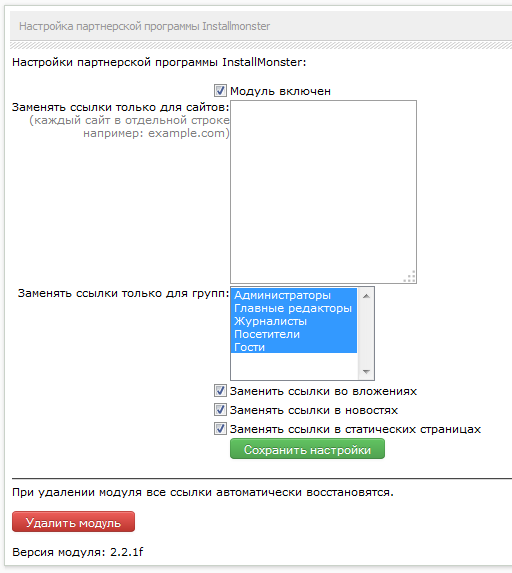Click the sites list text area

(x=323, y=192)
